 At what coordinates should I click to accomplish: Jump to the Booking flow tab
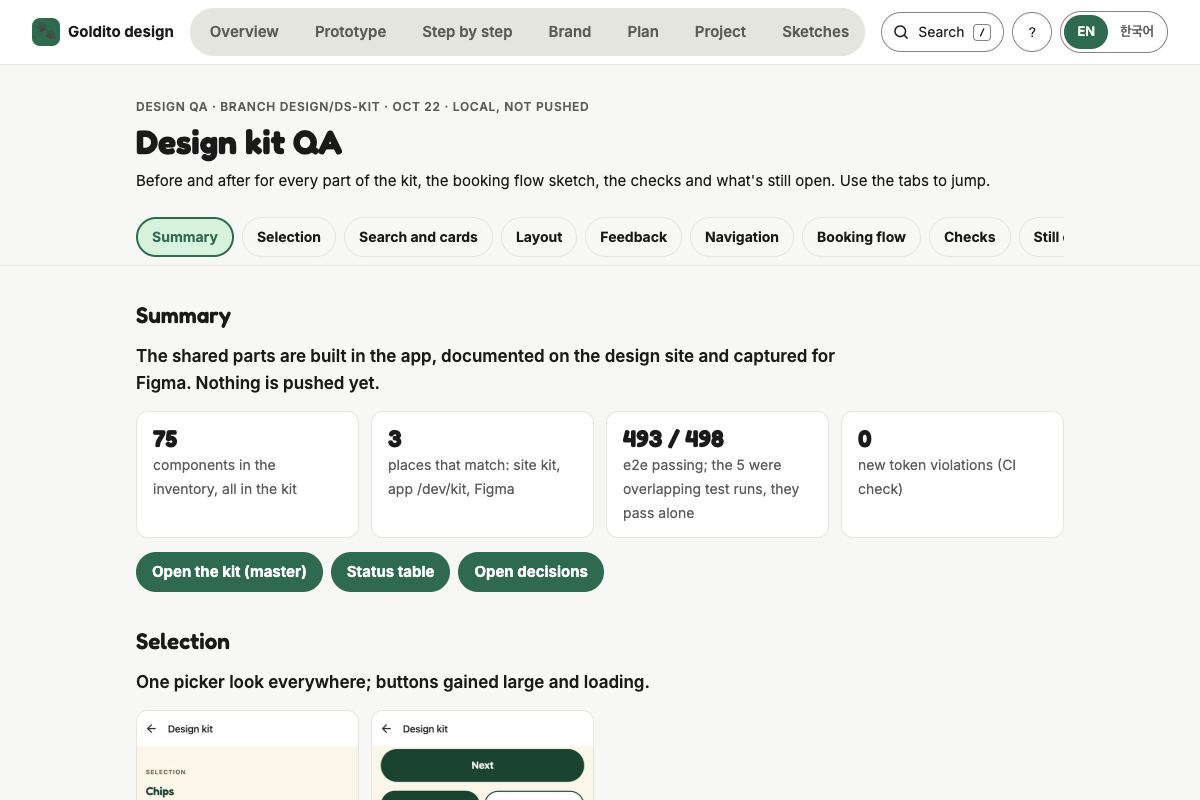tap(861, 237)
